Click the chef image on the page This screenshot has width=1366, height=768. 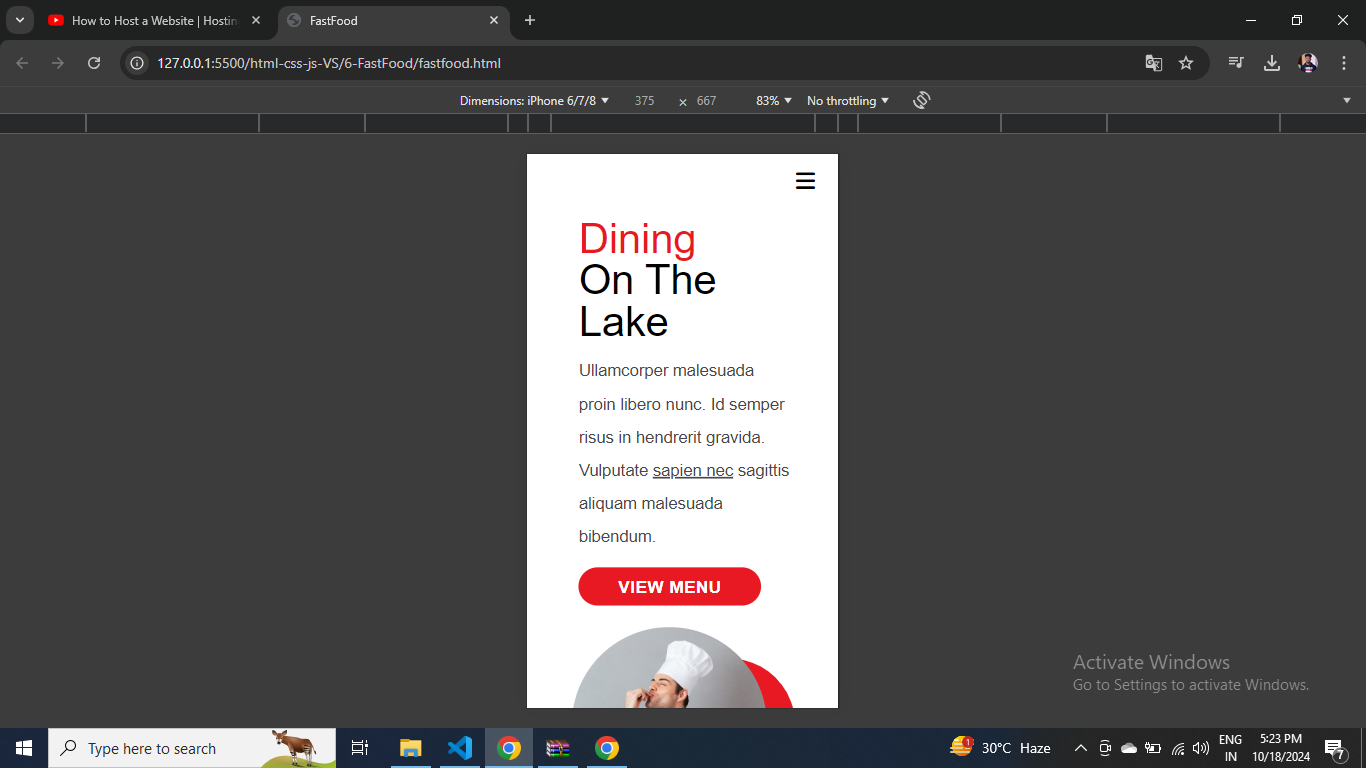[x=668, y=668]
